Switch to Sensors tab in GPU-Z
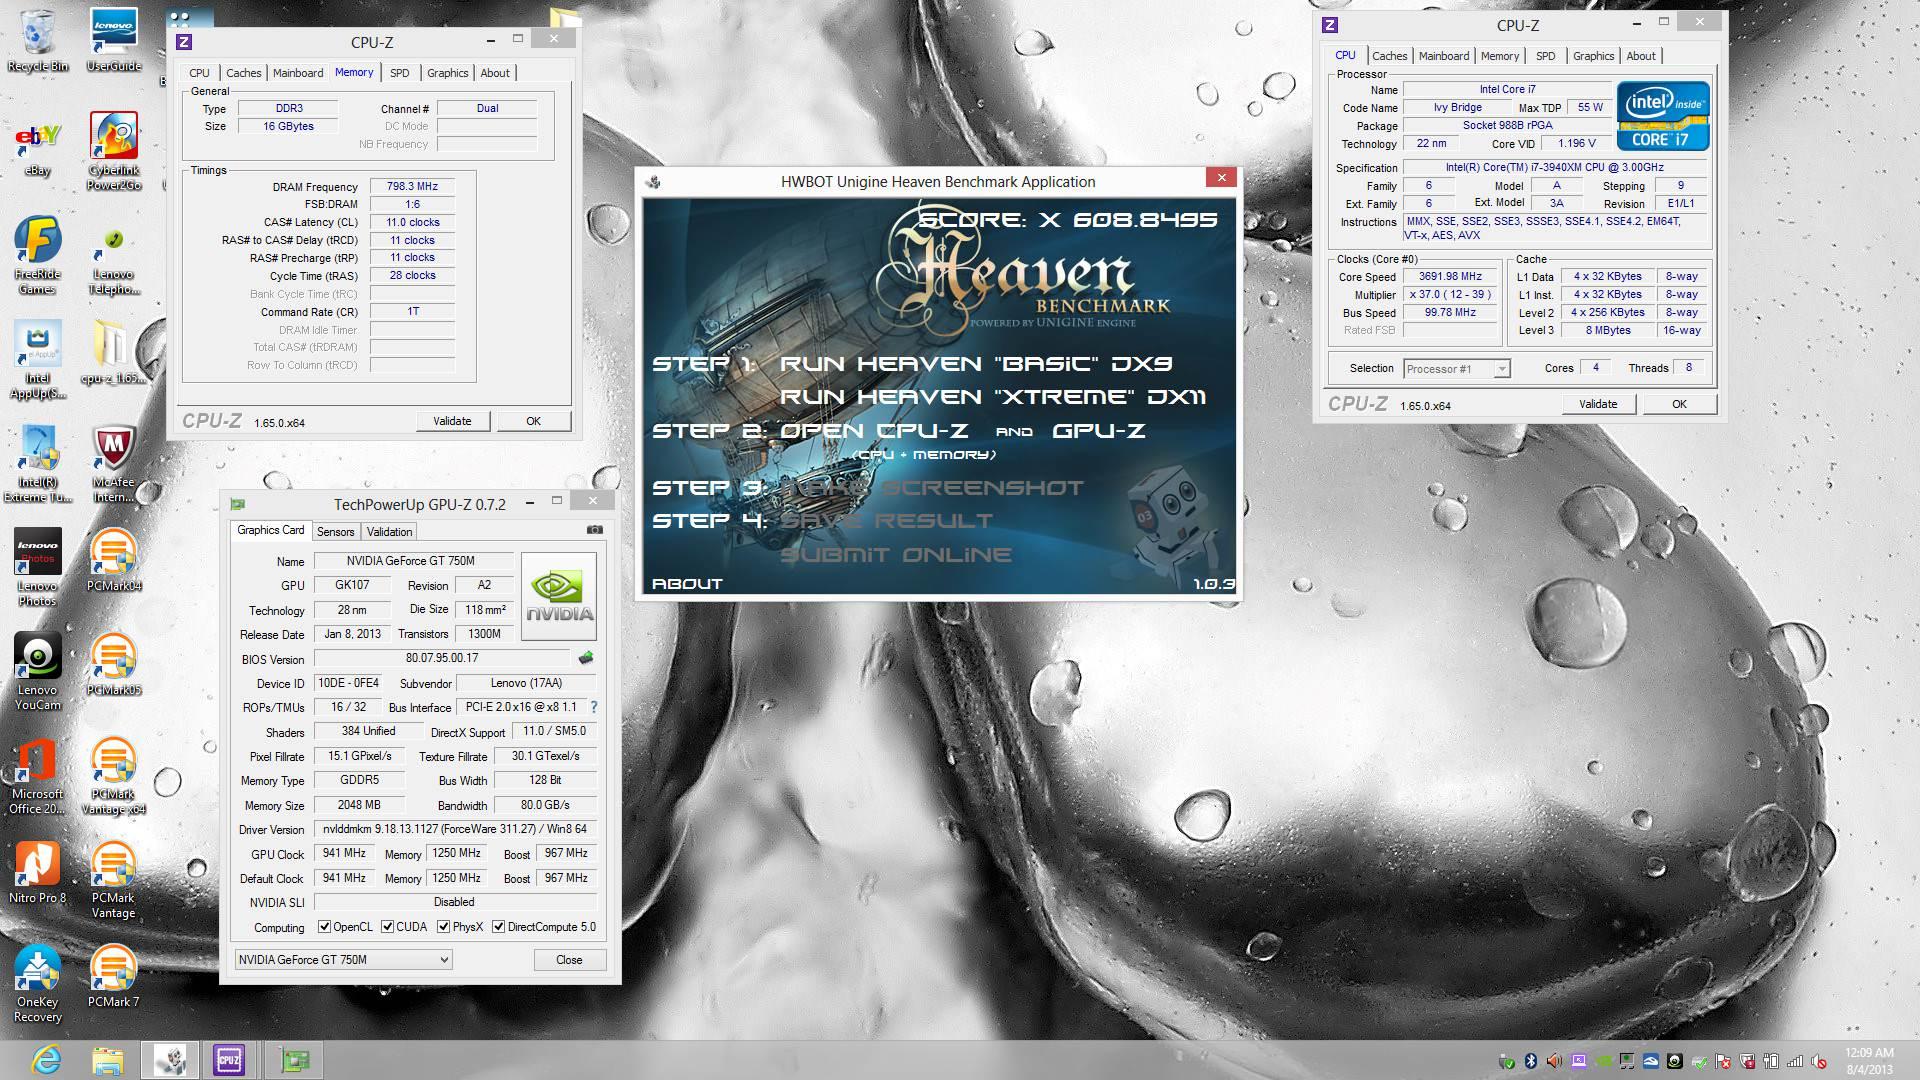This screenshot has width=1920, height=1080. tap(335, 532)
